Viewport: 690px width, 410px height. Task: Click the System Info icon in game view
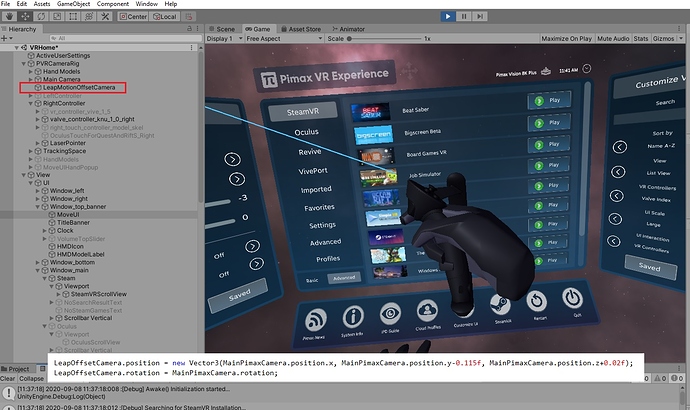(x=353, y=317)
